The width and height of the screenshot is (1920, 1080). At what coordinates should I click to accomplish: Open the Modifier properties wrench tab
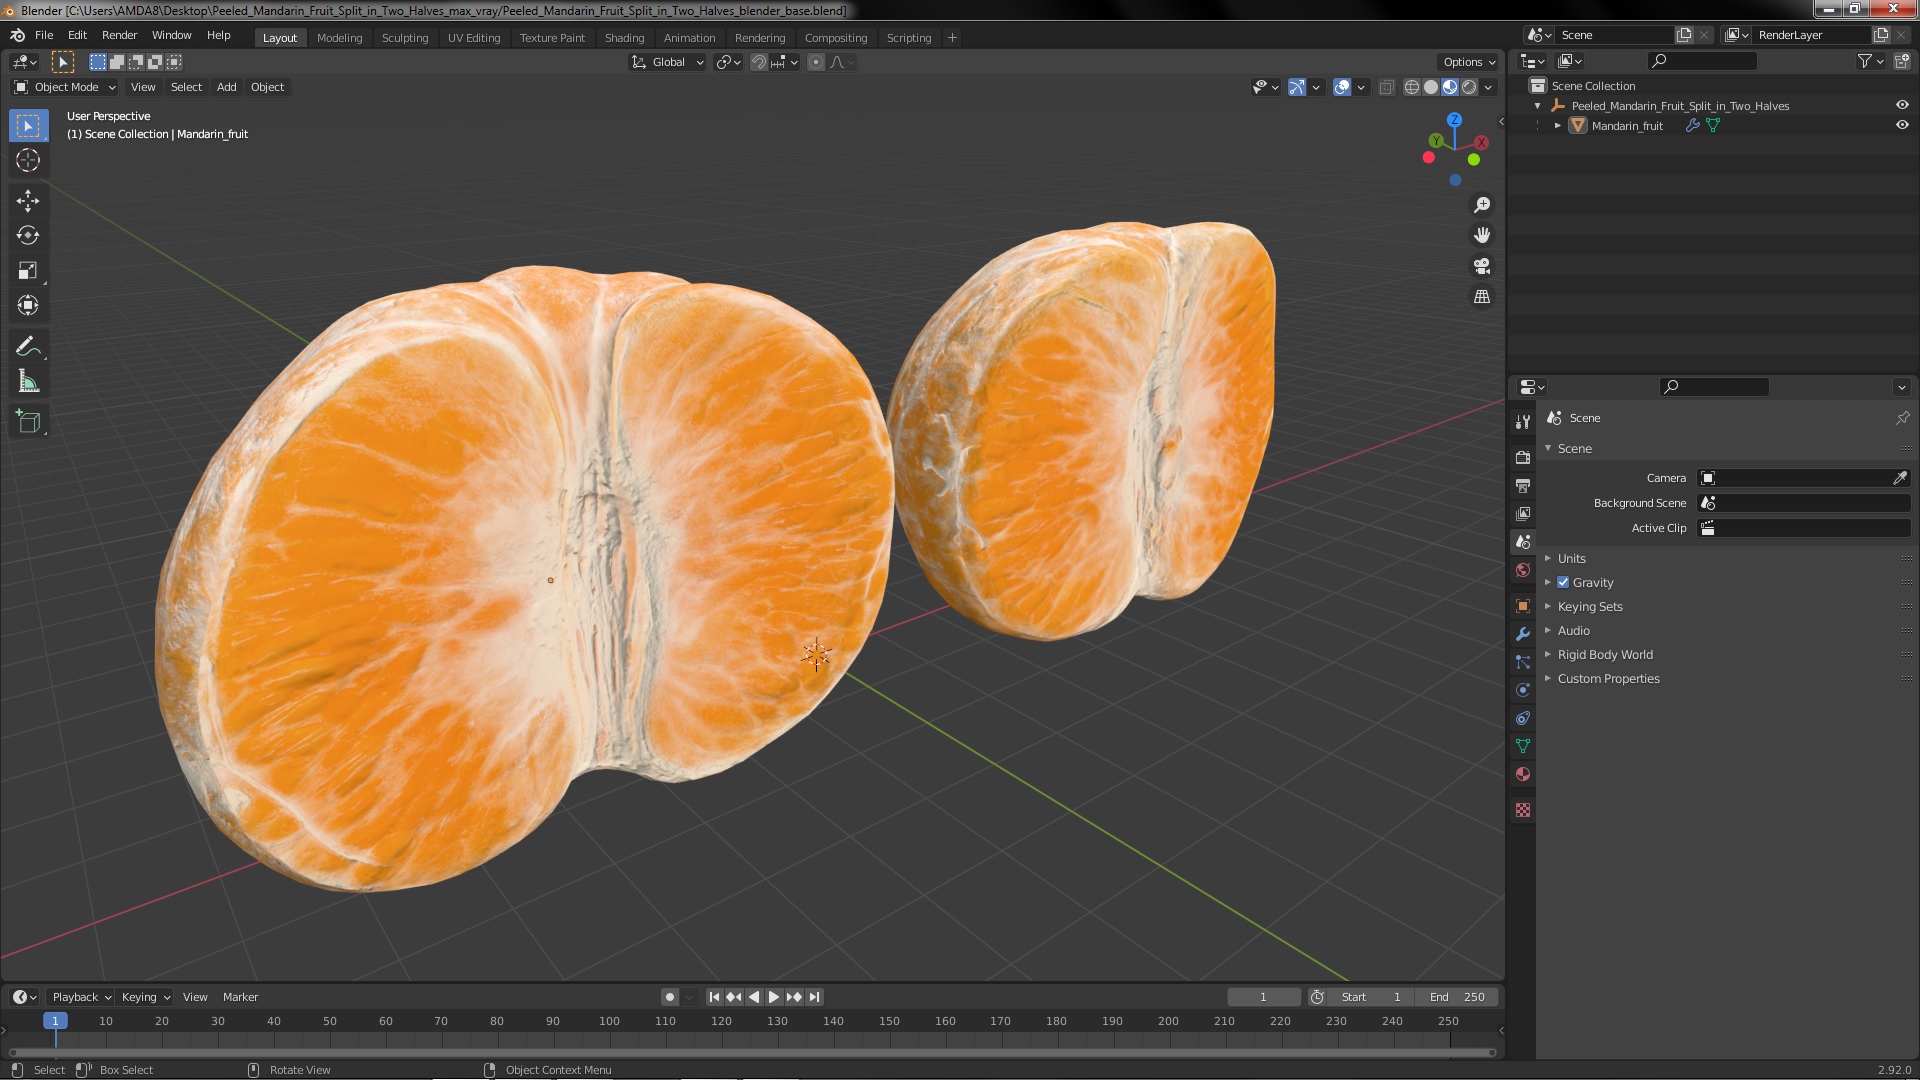1523,634
